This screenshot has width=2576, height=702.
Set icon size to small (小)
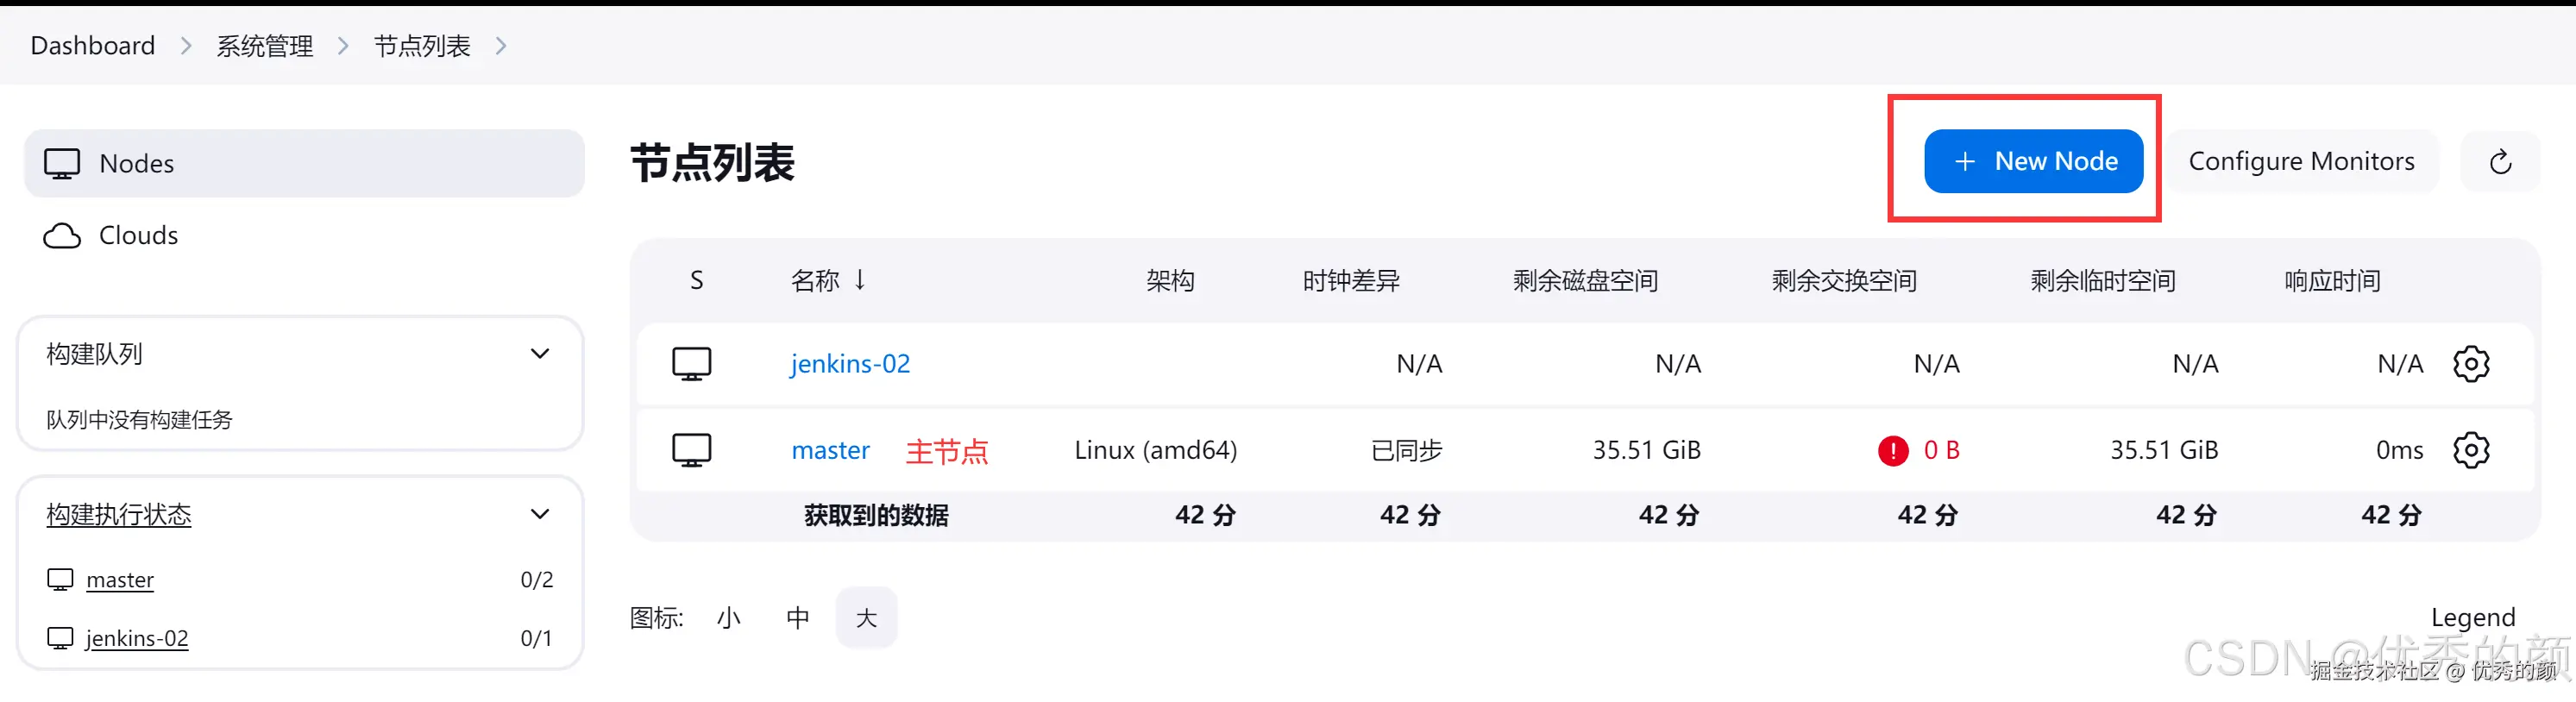tap(728, 618)
